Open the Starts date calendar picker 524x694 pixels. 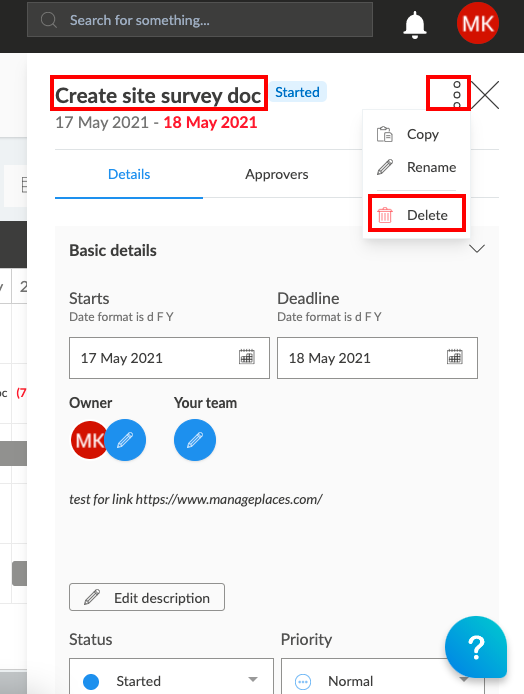coord(247,357)
